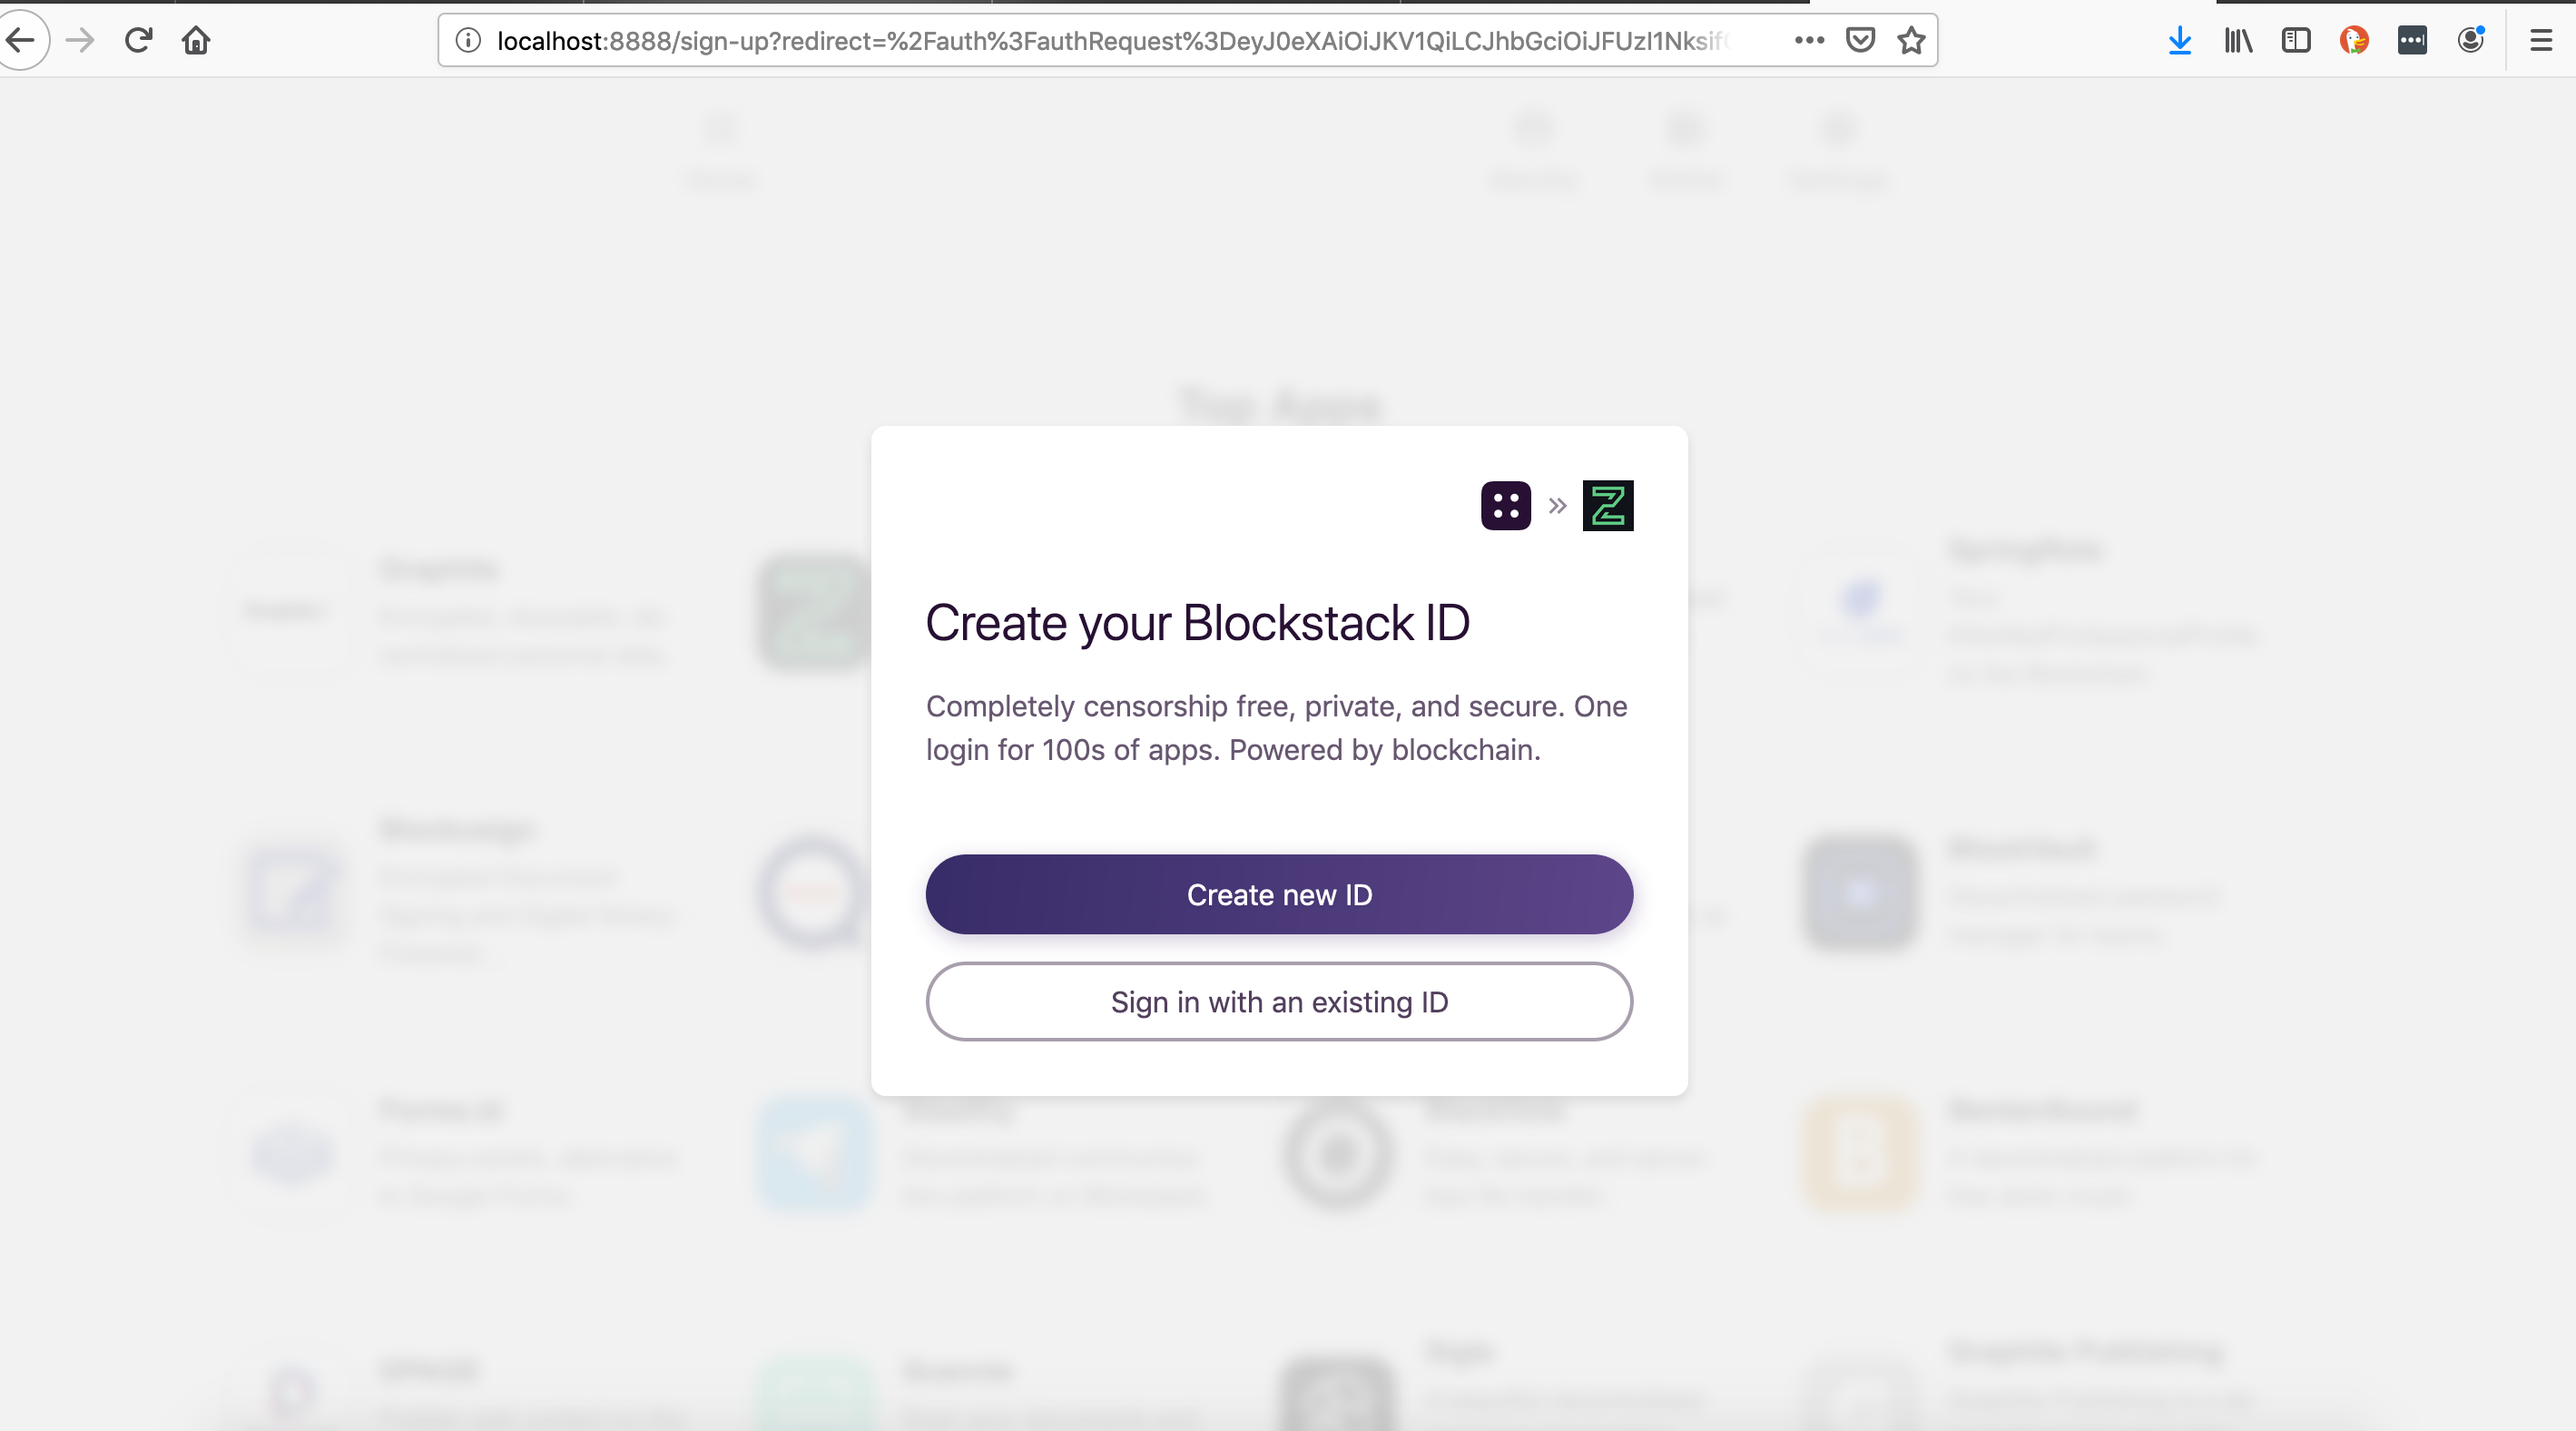Viewport: 2576px width, 1431px height.
Task: Reload the current page
Action: 138,40
